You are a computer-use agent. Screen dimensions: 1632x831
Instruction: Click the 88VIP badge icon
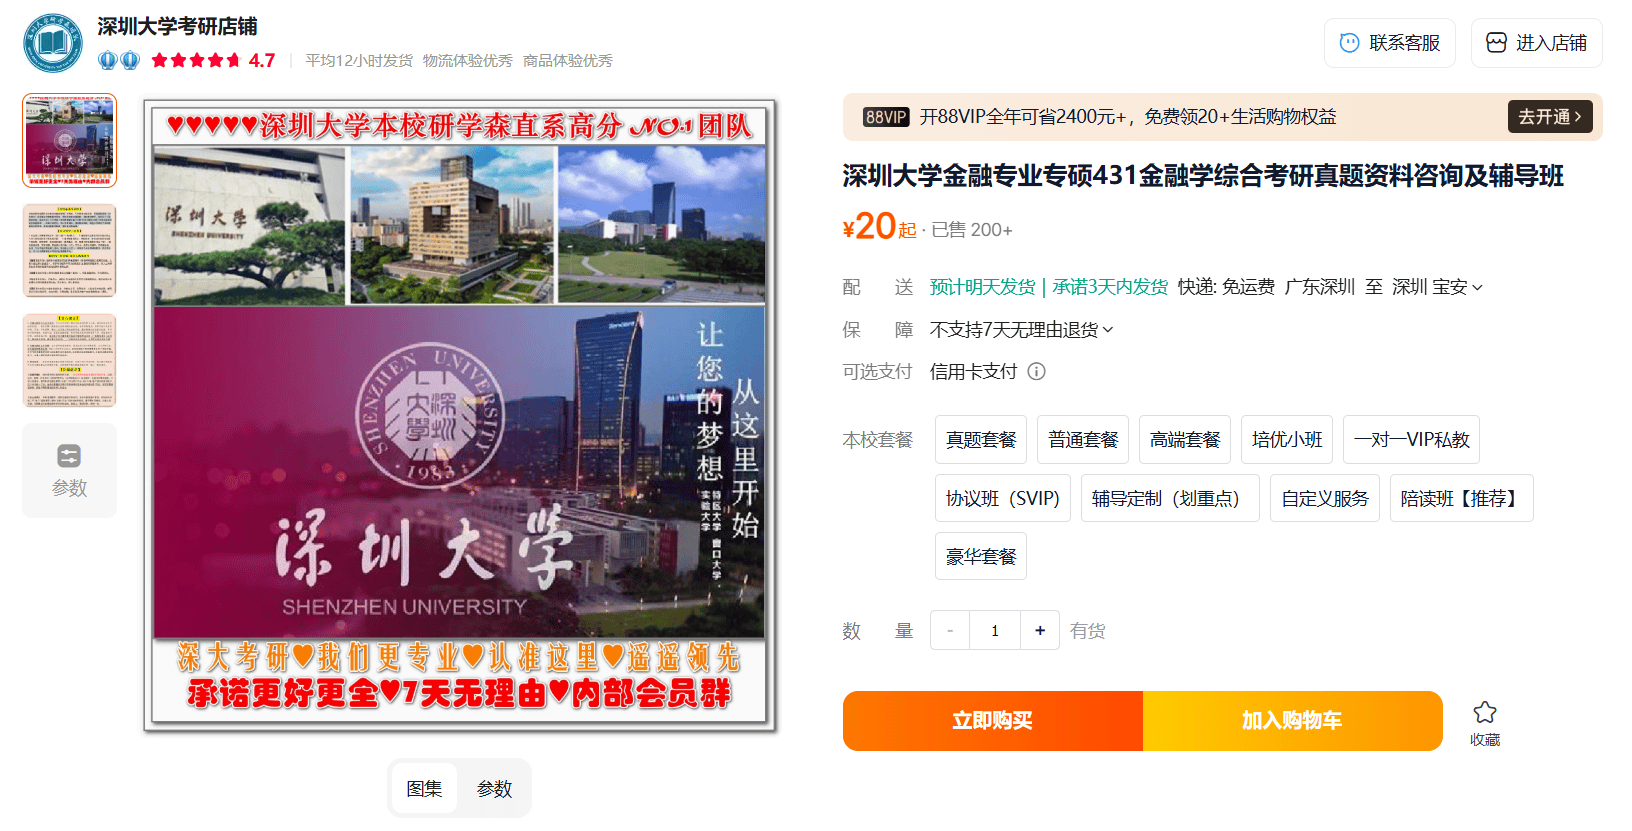[x=886, y=117]
